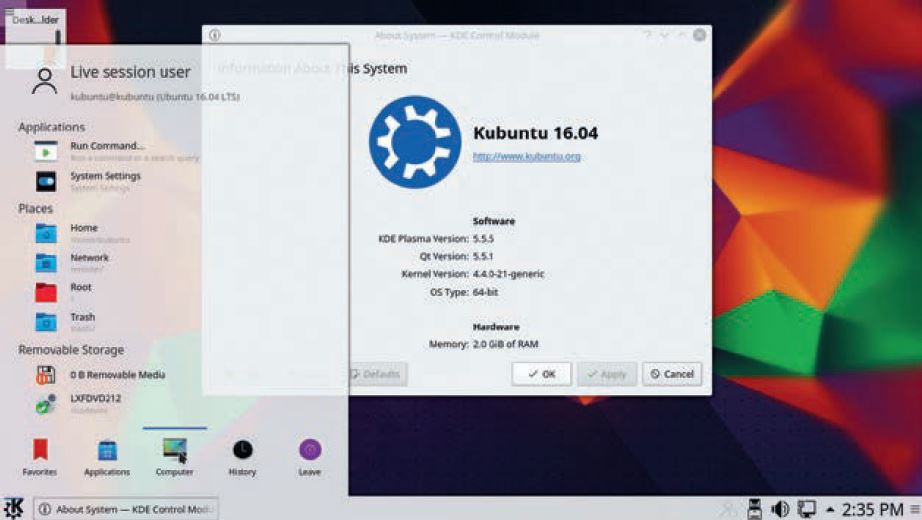922x520 pixels.
Task: Click the question mark help titlebar button
Action: (x=647, y=35)
